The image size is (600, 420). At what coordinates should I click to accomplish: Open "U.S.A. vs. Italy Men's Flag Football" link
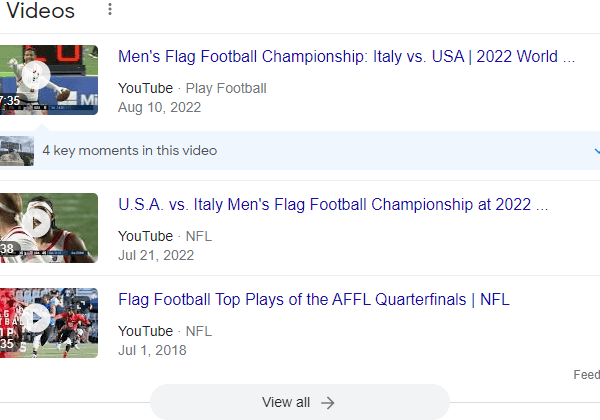[x=333, y=205]
